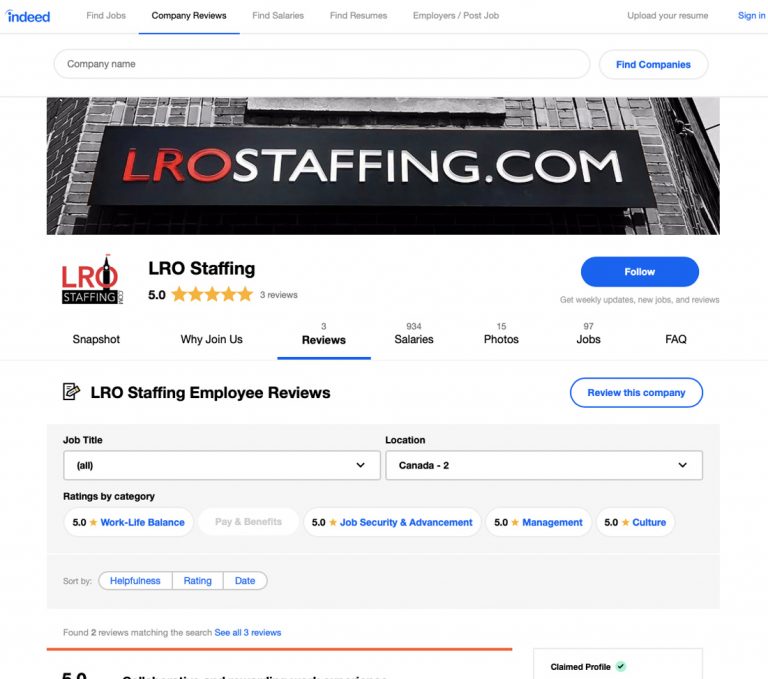Click the Company name search field
This screenshot has width=768, height=679.
[322, 64]
